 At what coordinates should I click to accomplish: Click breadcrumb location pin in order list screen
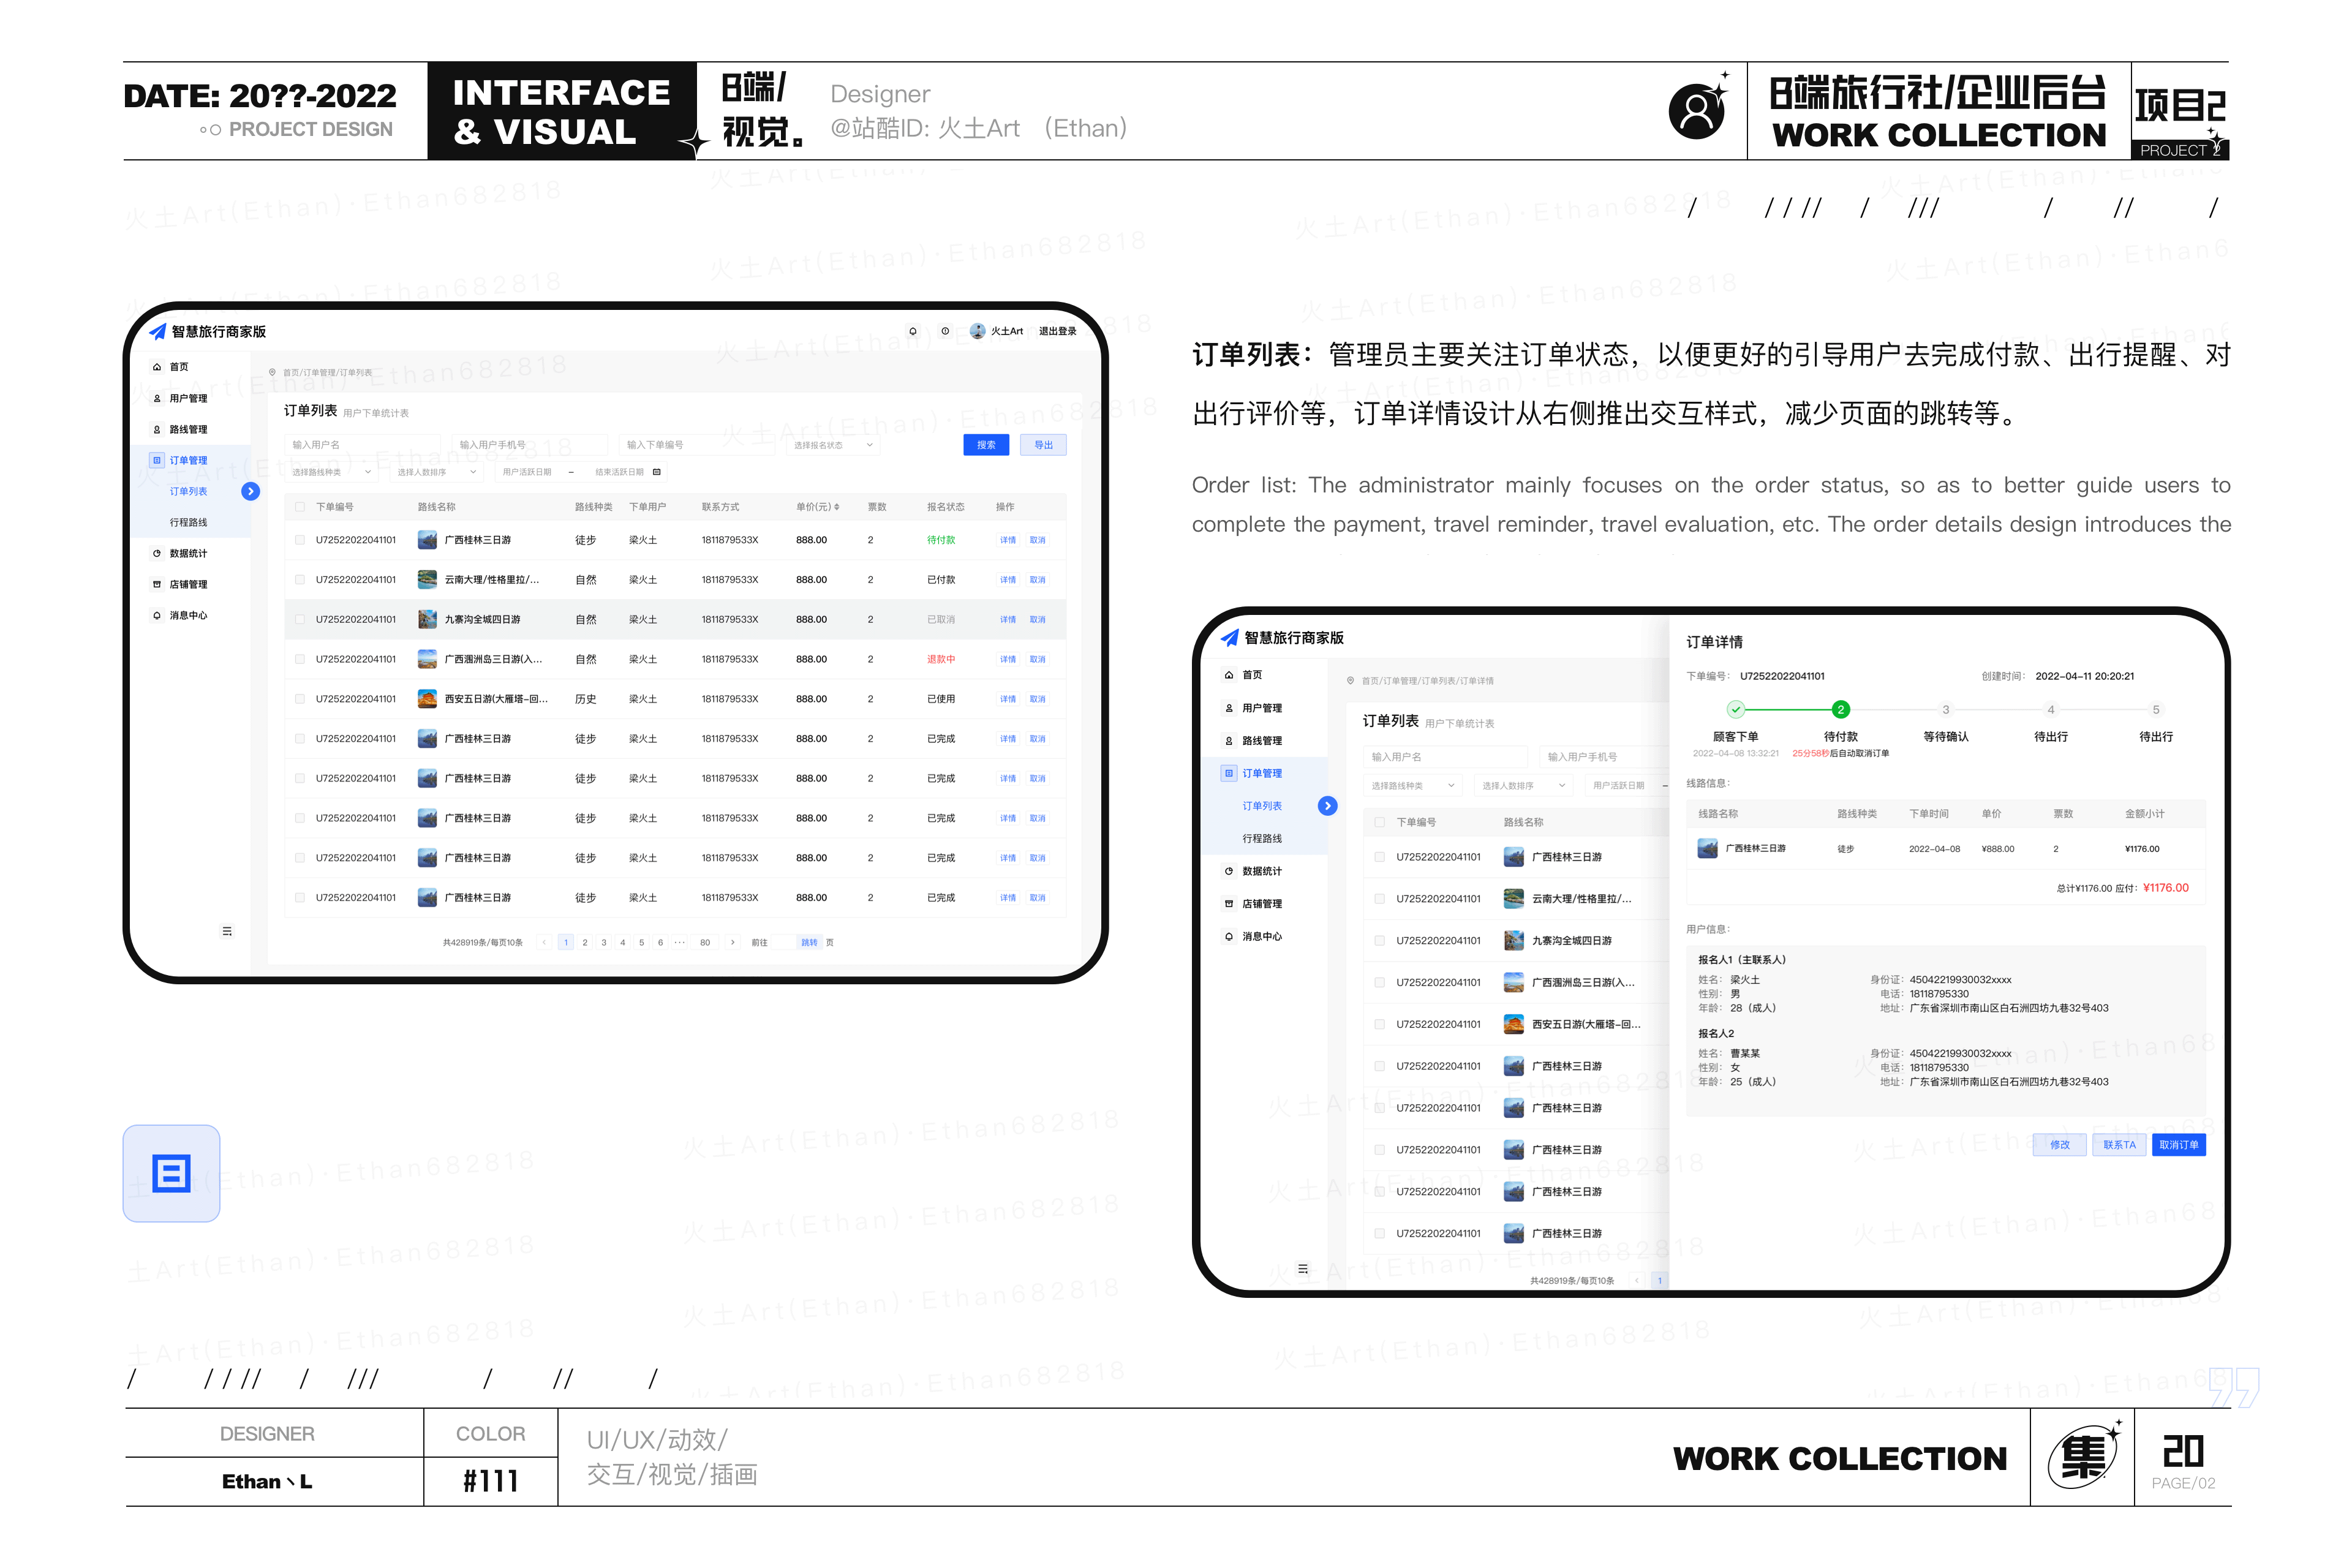(x=272, y=372)
